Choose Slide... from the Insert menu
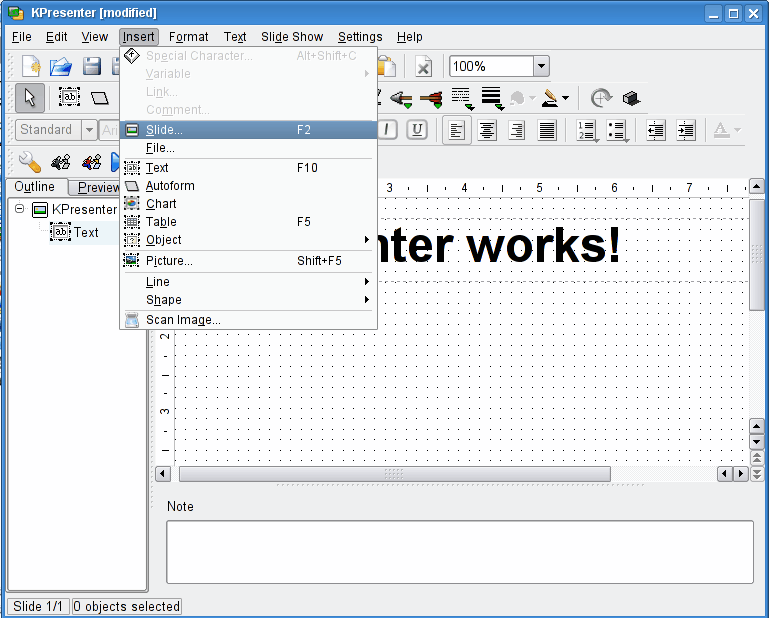Image resolution: width=769 pixels, height=618 pixels. 164,130
